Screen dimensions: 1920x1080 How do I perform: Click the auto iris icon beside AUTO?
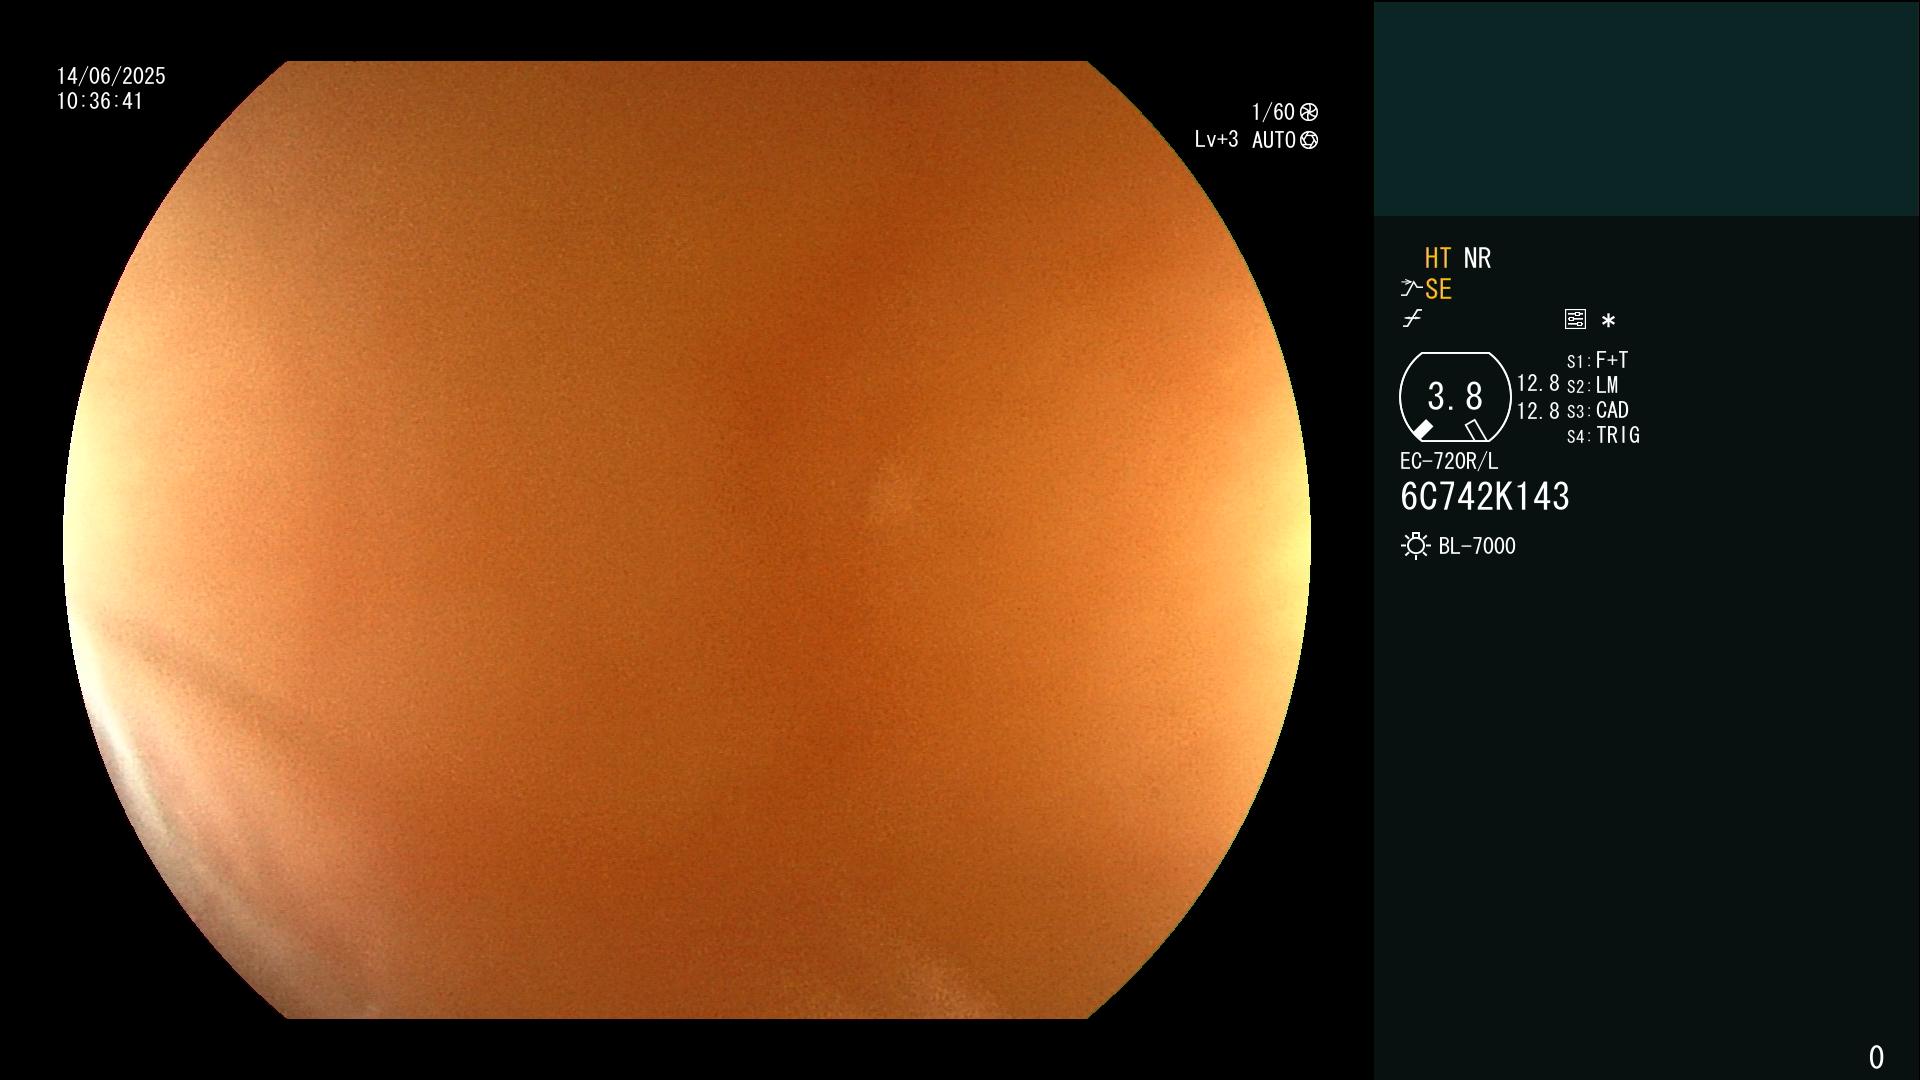(x=1309, y=140)
